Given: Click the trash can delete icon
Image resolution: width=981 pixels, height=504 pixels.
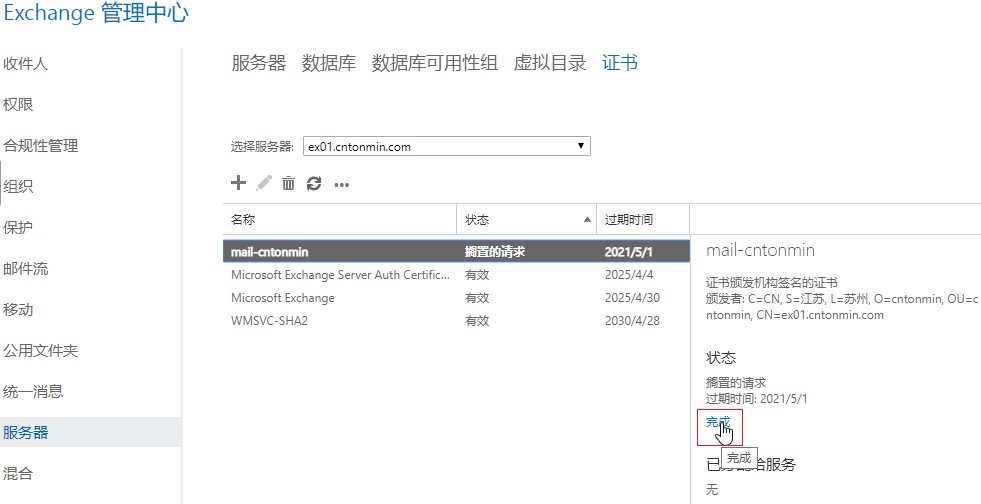Looking at the screenshot, I should click(x=288, y=183).
